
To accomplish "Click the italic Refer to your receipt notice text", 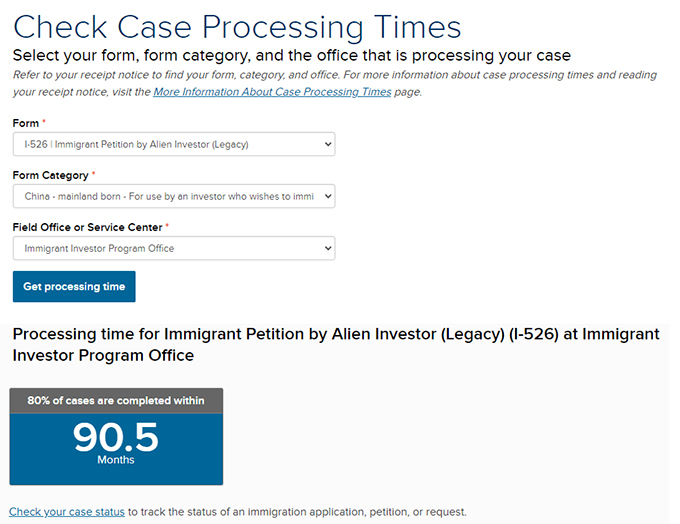I will [x=335, y=83].
